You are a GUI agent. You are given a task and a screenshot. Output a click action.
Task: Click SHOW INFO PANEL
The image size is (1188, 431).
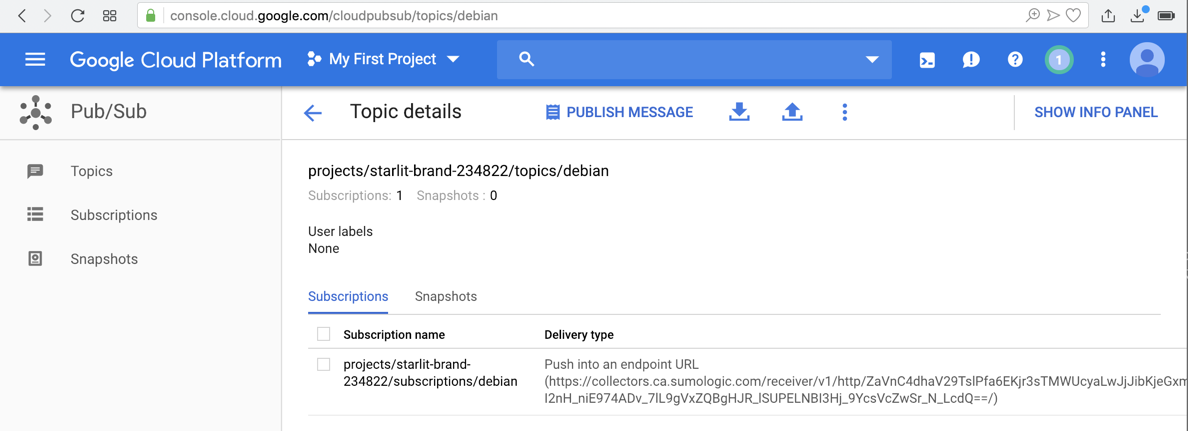(1095, 112)
